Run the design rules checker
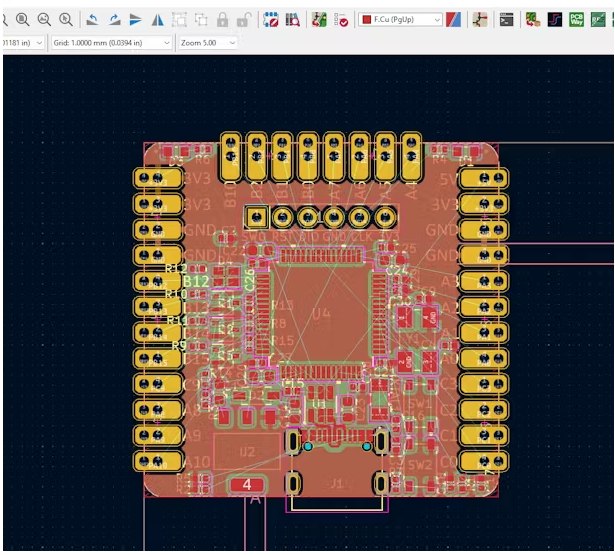615x555 pixels. [x=341, y=19]
